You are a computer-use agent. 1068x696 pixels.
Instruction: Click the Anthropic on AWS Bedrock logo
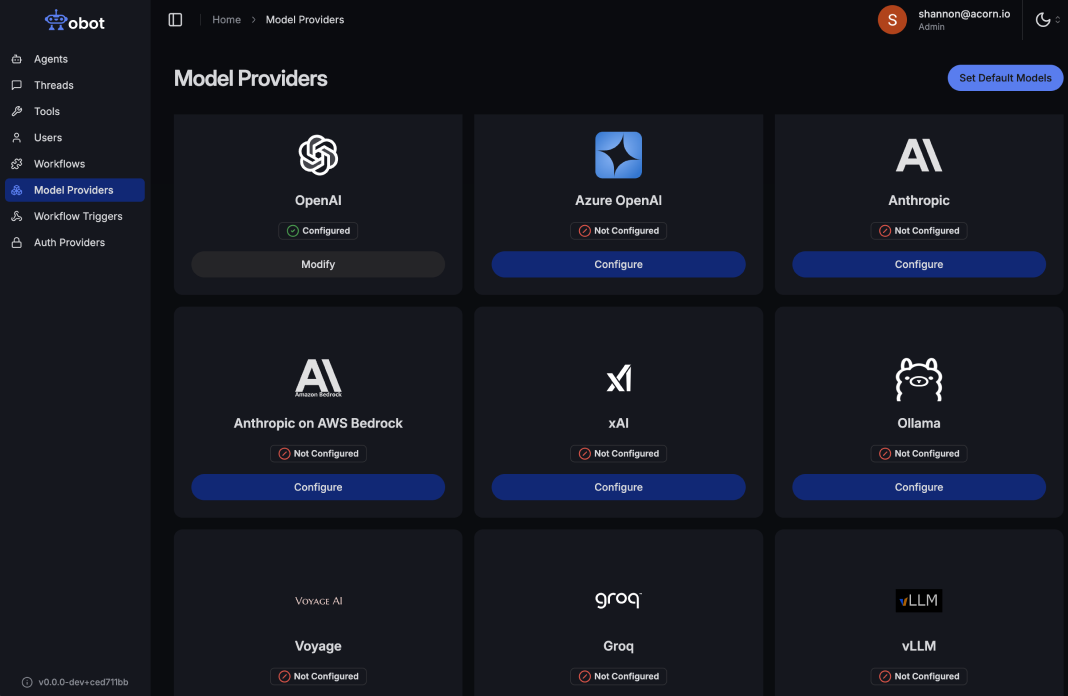click(x=318, y=379)
